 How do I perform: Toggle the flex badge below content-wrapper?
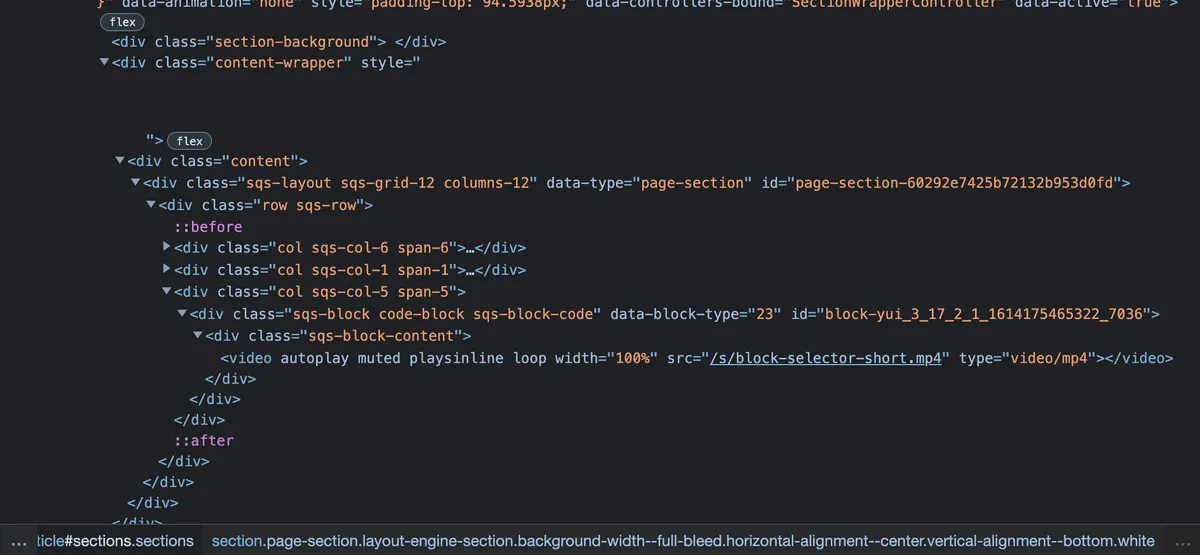189,141
